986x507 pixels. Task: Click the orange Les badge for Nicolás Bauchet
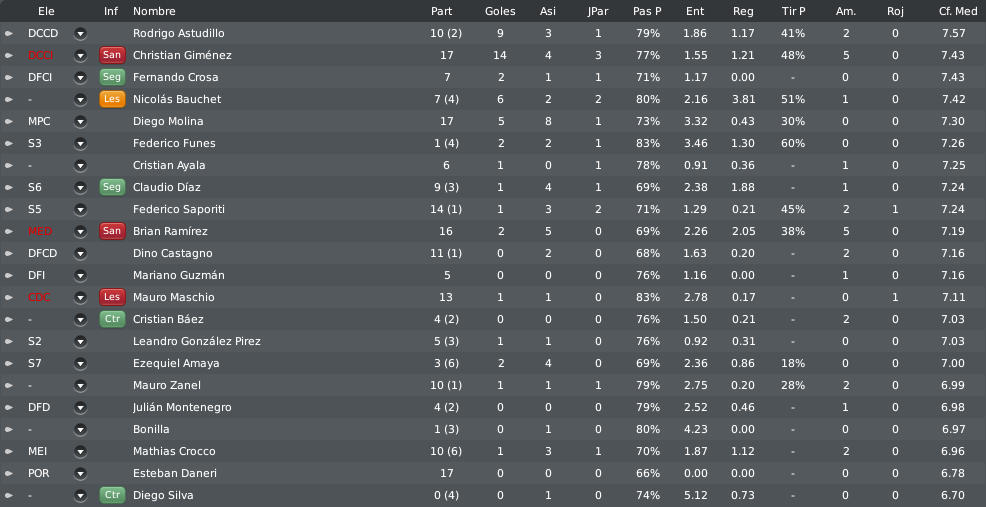coord(111,99)
